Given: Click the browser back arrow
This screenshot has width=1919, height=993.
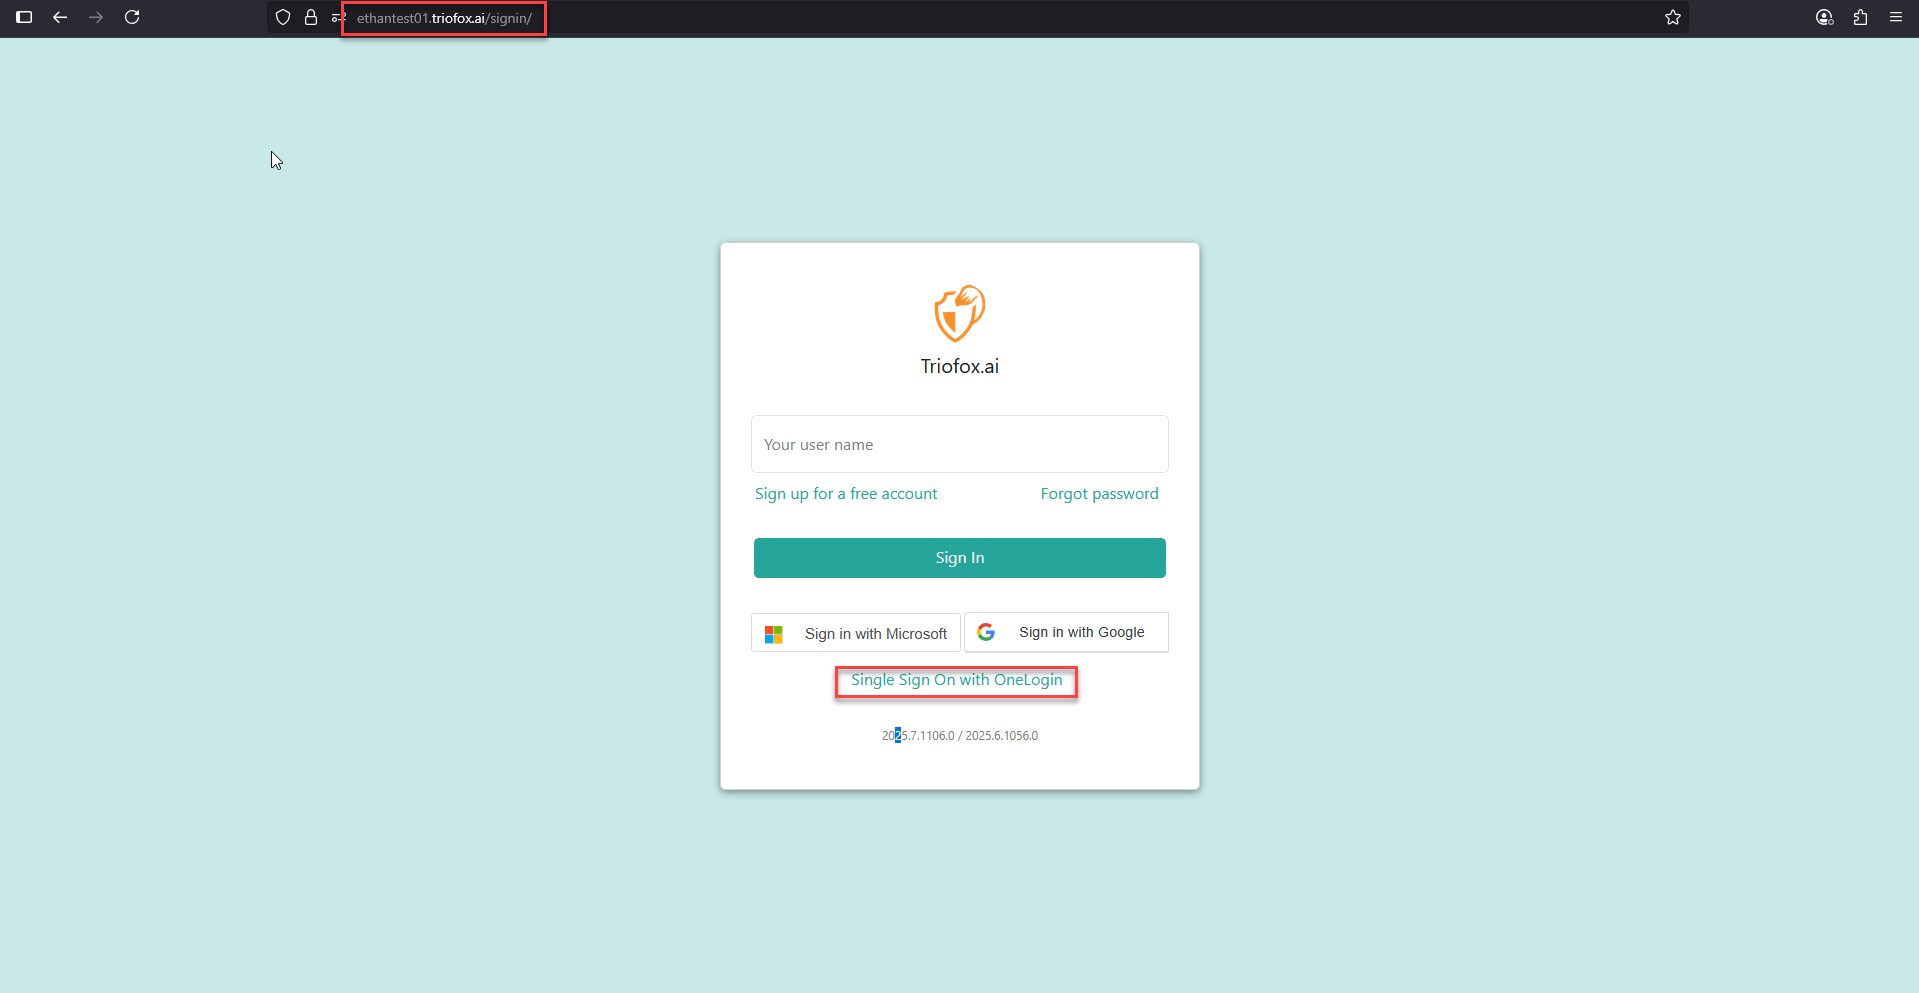Looking at the screenshot, I should coord(60,17).
